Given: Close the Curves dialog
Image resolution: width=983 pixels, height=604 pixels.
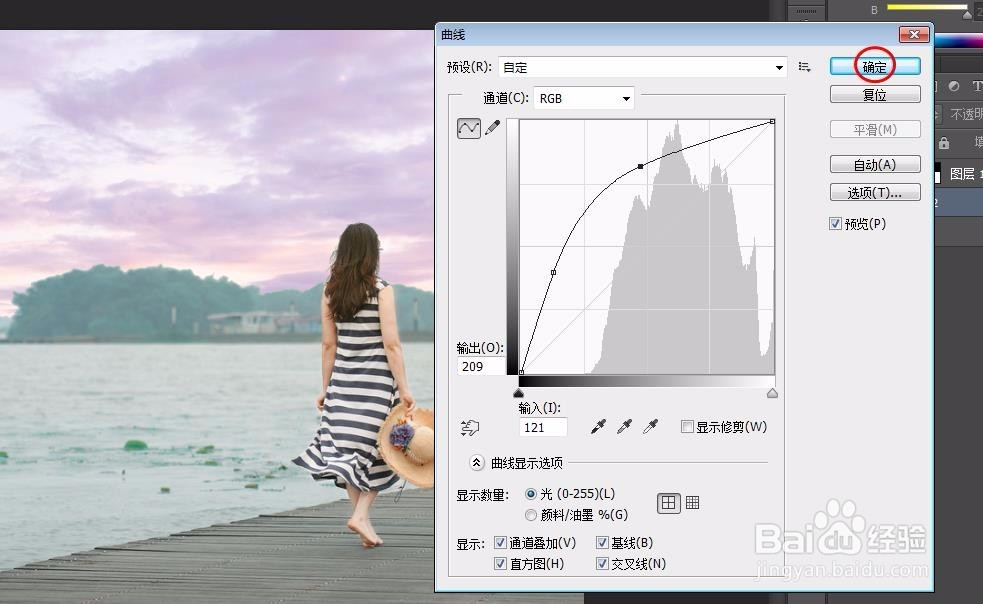Looking at the screenshot, I should pos(914,34).
